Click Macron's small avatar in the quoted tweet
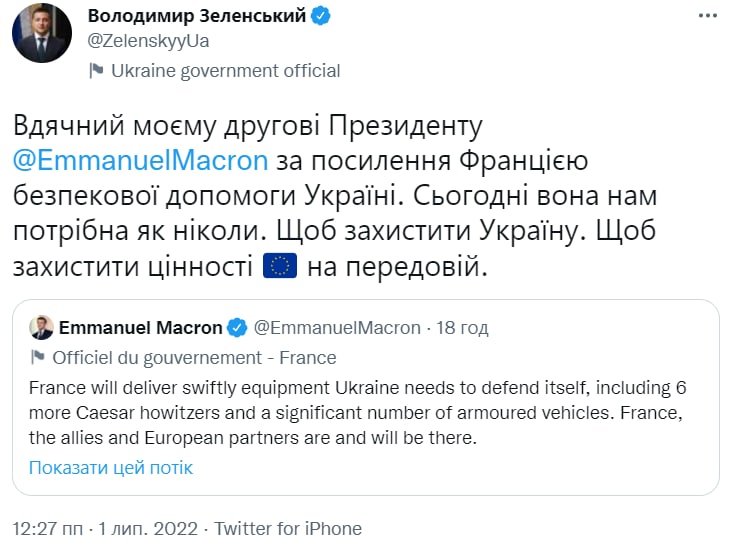The width and height of the screenshot is (731, 551). click(41, 328)
